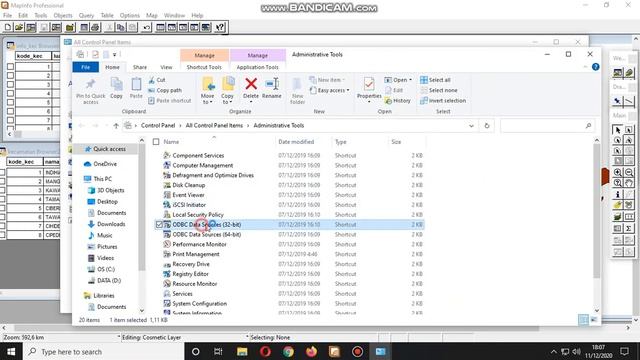Open the MapInfo Query menu

[87, 16]
